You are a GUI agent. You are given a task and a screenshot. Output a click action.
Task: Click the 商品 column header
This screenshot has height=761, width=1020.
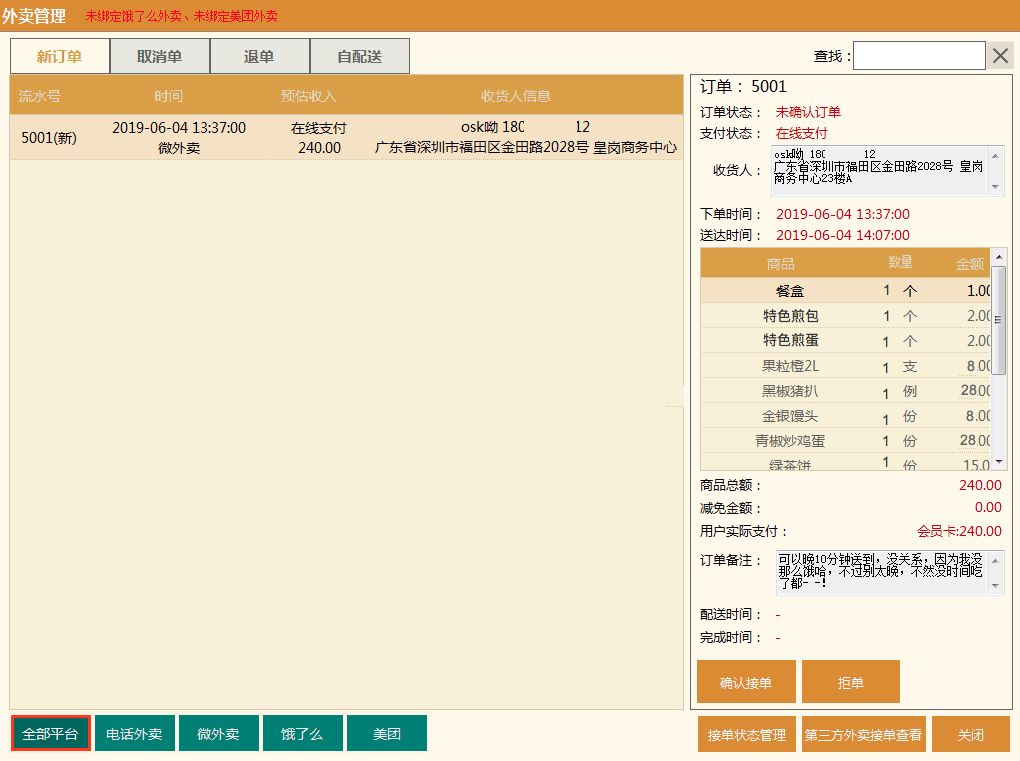[x=781, y=263]
